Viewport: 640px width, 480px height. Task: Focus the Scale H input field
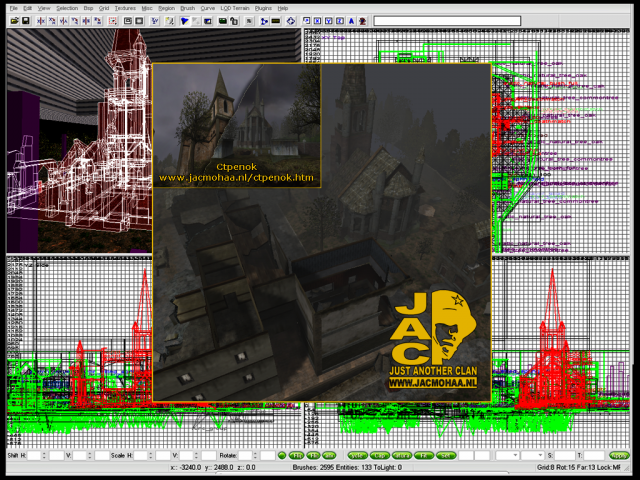coord(140,456)
